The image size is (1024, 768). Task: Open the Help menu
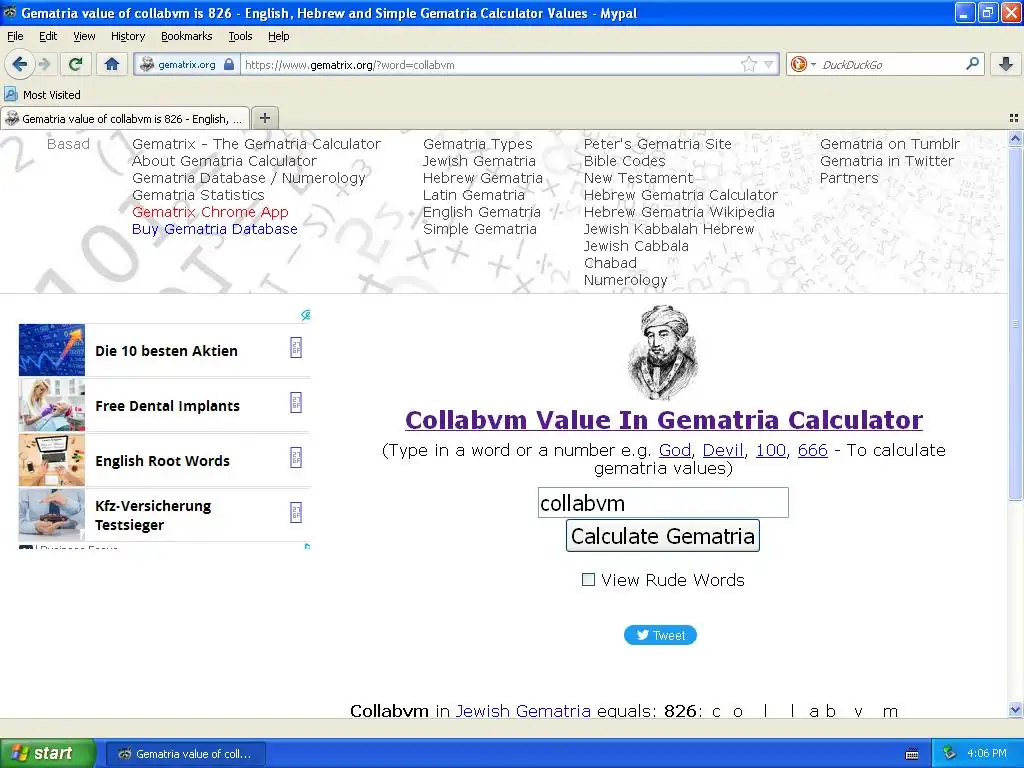[279, 36]
